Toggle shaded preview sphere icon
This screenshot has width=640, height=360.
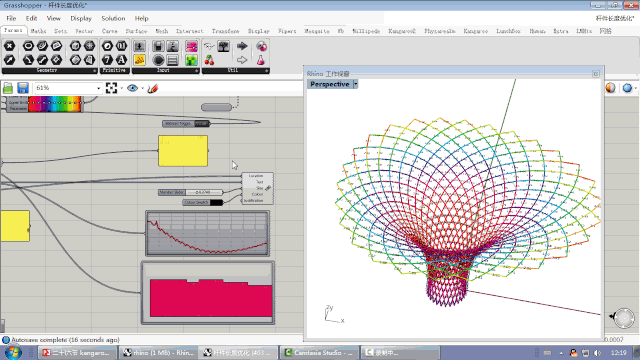(610, 88)
